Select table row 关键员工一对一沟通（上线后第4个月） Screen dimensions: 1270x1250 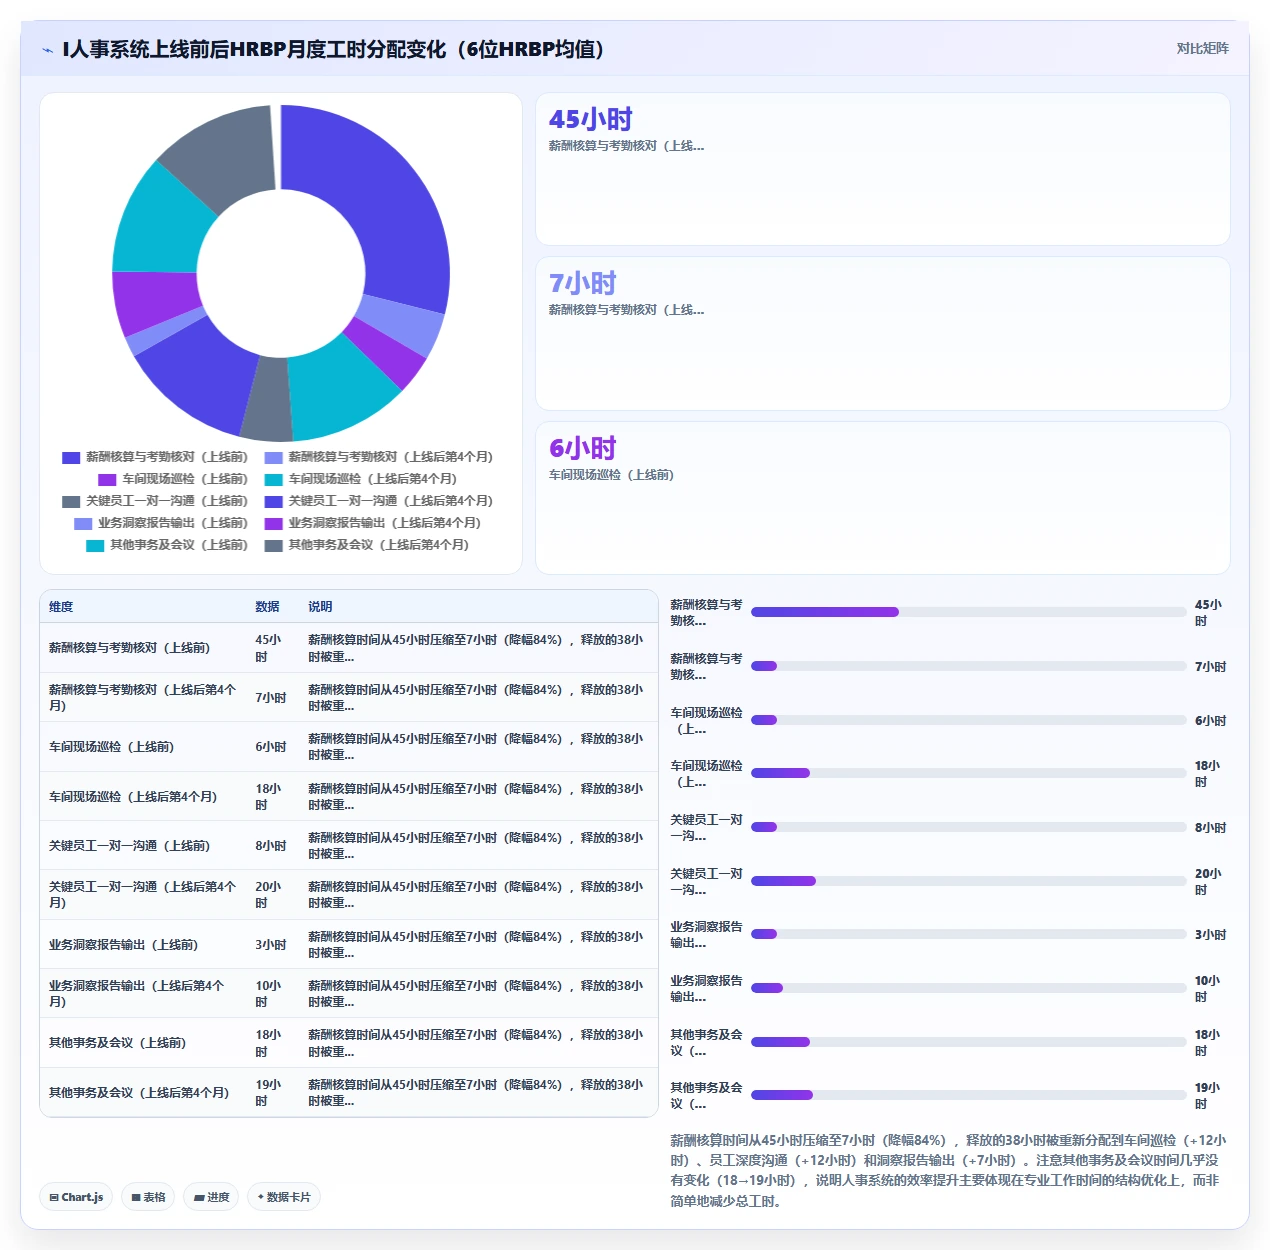pos(349,895)
